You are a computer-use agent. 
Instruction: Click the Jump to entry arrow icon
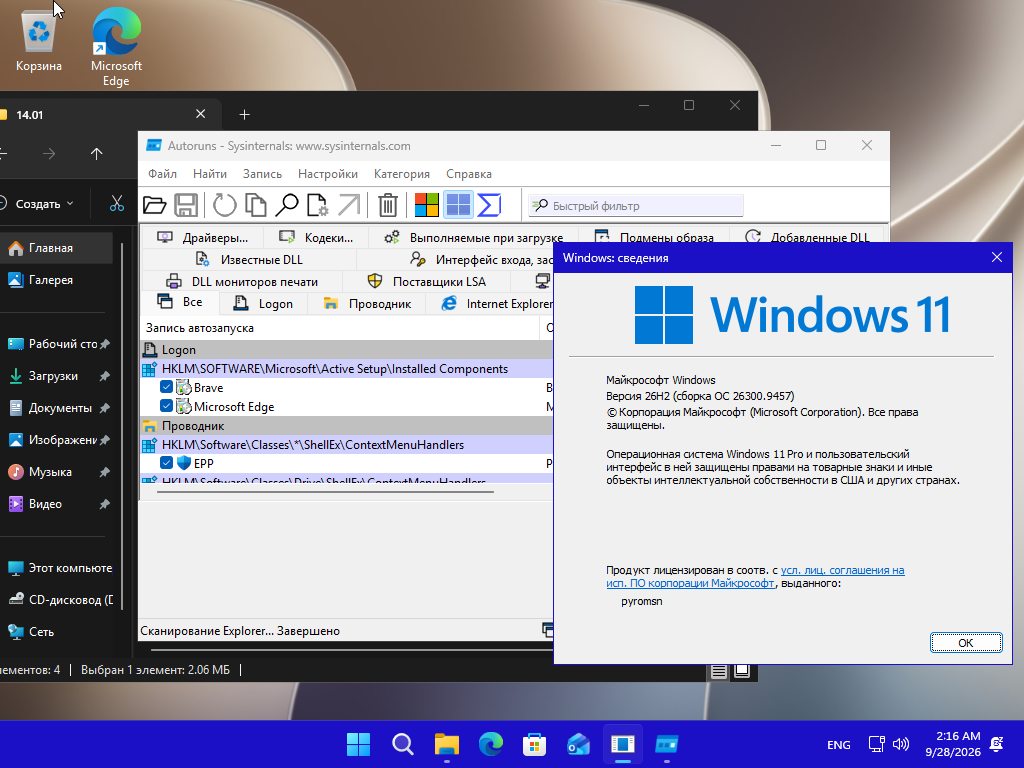[x=349, y=205]
